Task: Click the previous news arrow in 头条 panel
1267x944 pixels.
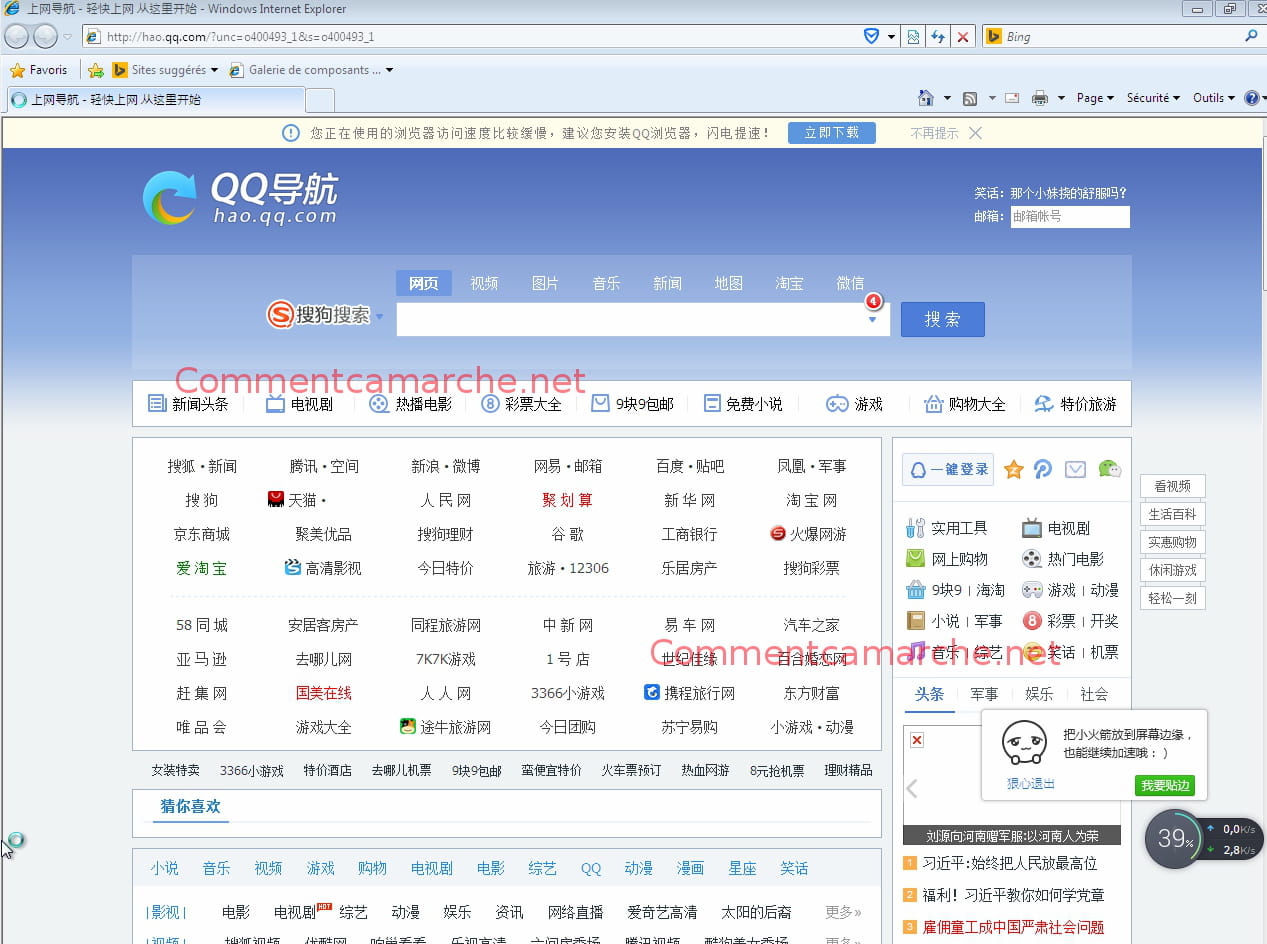Action: pos(912,788)
